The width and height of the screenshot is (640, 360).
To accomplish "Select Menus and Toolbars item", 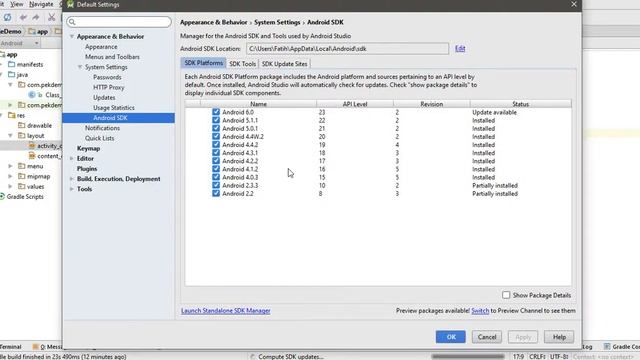I will point(112,57).
